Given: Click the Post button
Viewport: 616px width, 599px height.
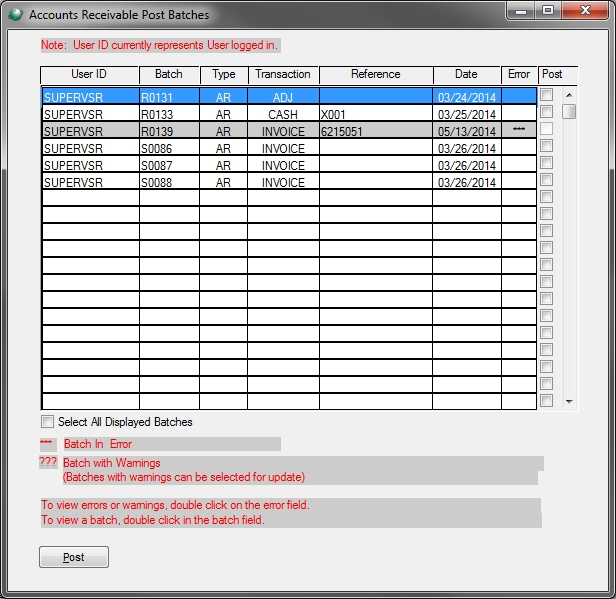Looking at the screenshot, I should 74,557.
